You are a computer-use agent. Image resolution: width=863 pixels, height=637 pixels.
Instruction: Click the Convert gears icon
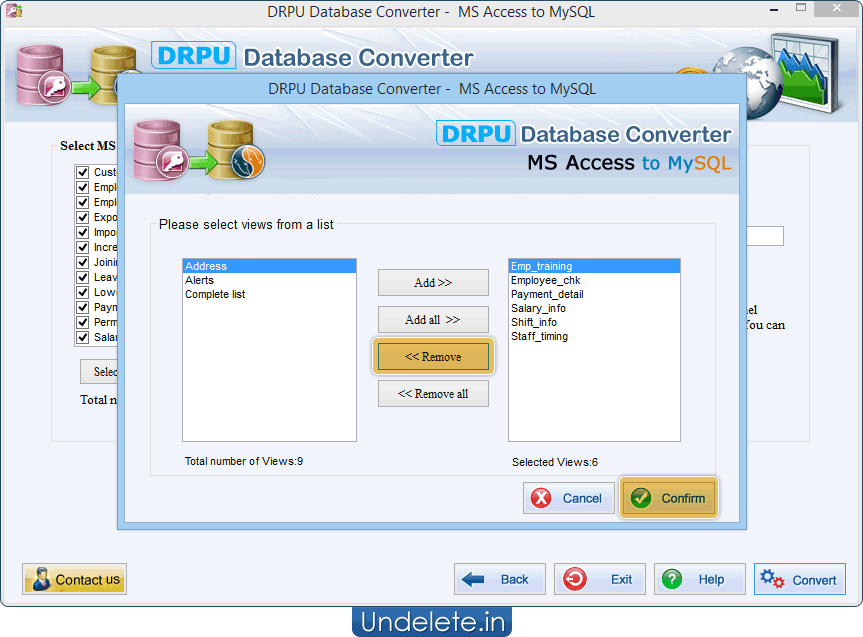[x=772, y=579]
